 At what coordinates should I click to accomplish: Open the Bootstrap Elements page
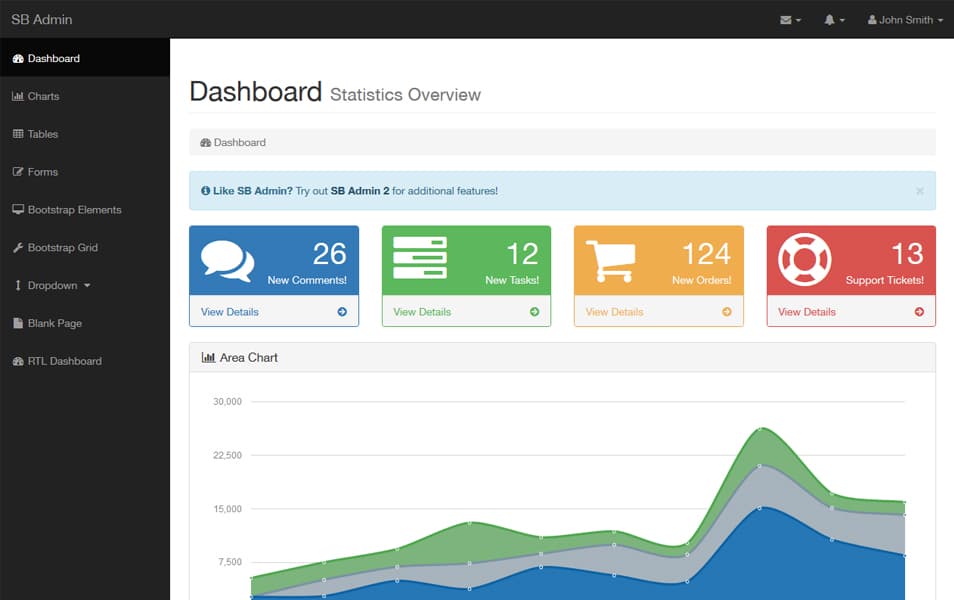[67, 210]
